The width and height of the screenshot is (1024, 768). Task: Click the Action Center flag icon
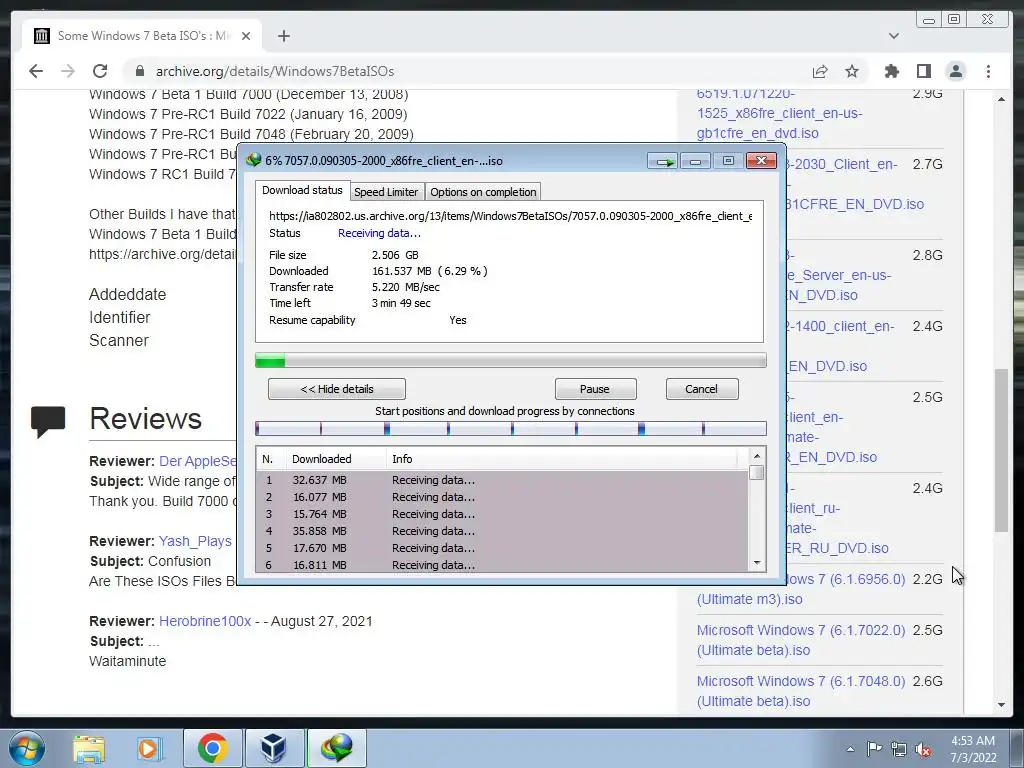click(874, 749)
